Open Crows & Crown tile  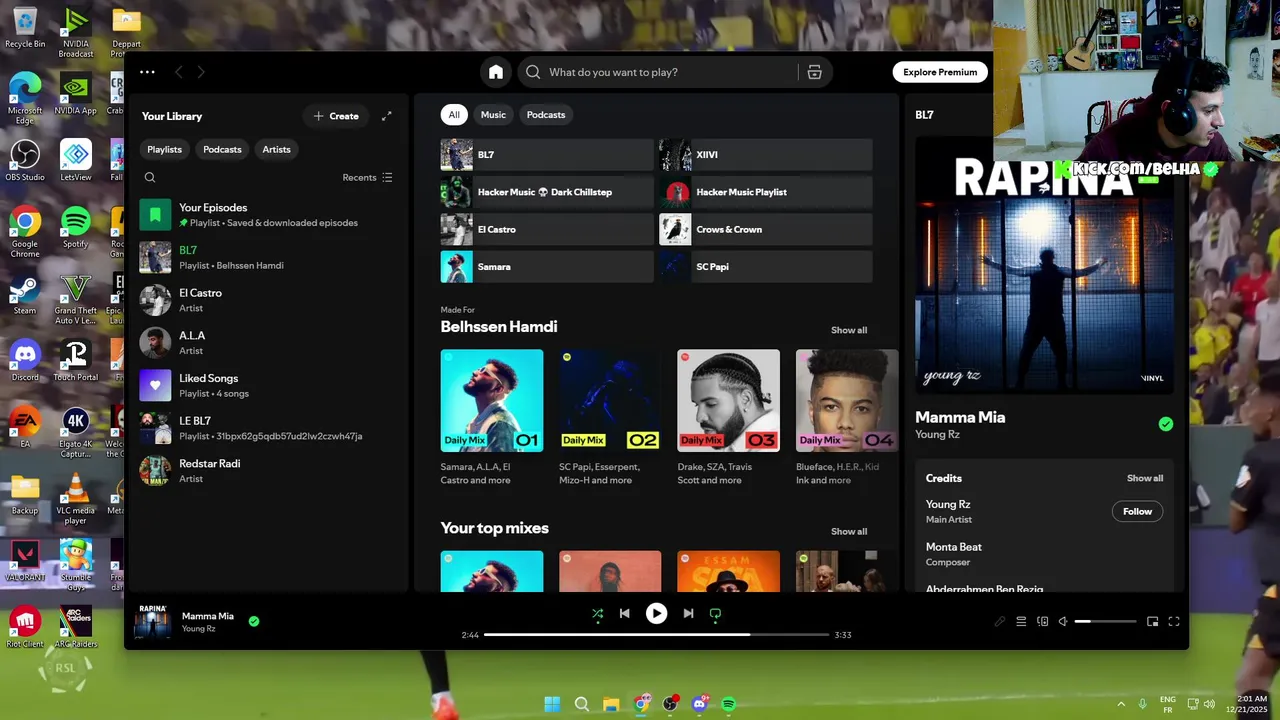tap(766, 229)
